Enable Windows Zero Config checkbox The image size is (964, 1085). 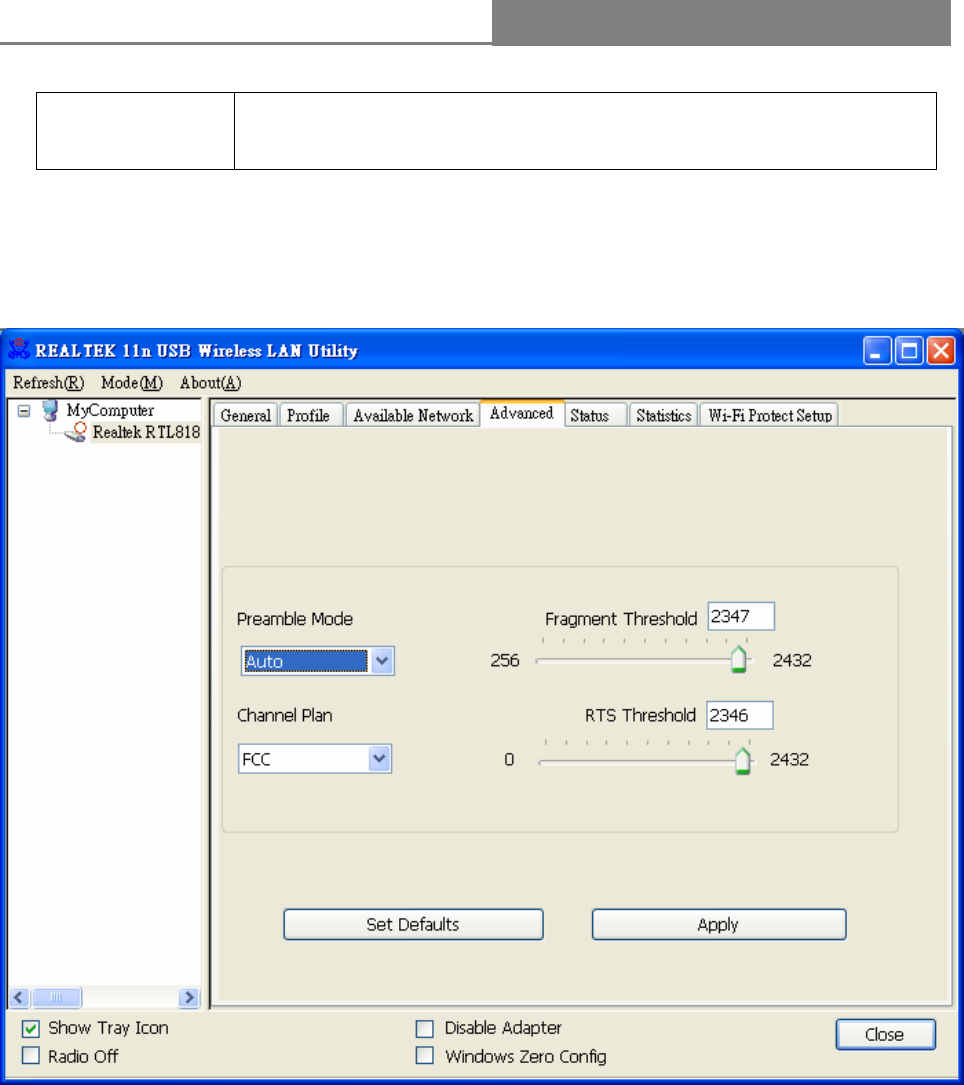[x=424, y=1056]
